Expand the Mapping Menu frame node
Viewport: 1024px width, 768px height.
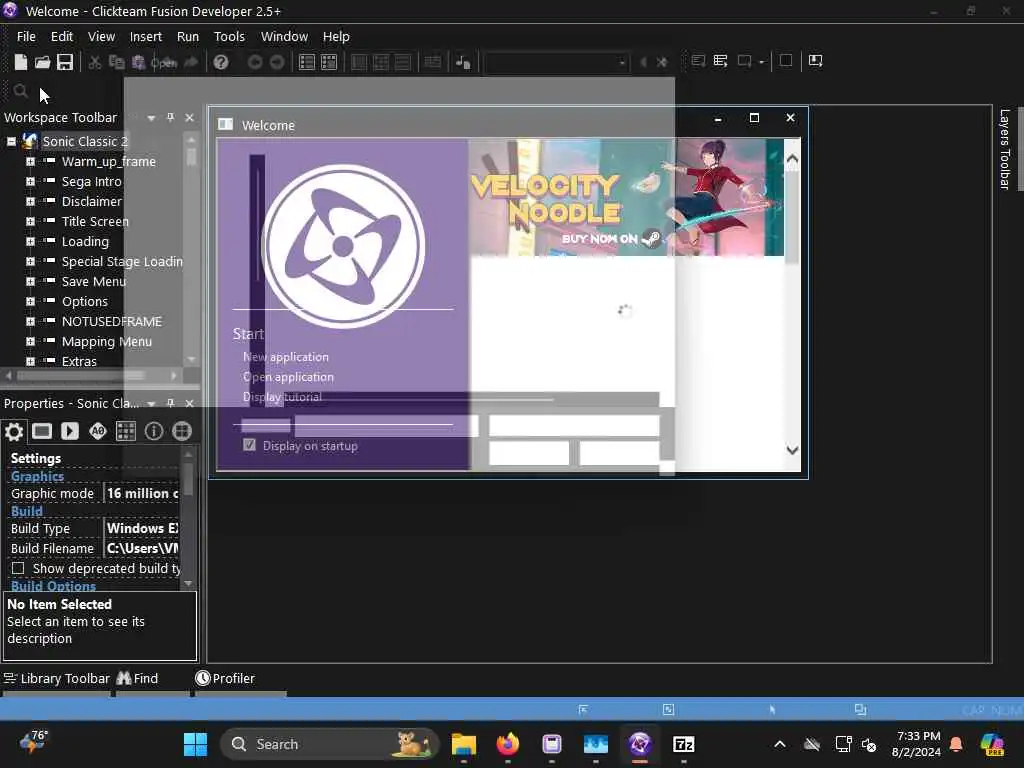click(x=30, y=342)
